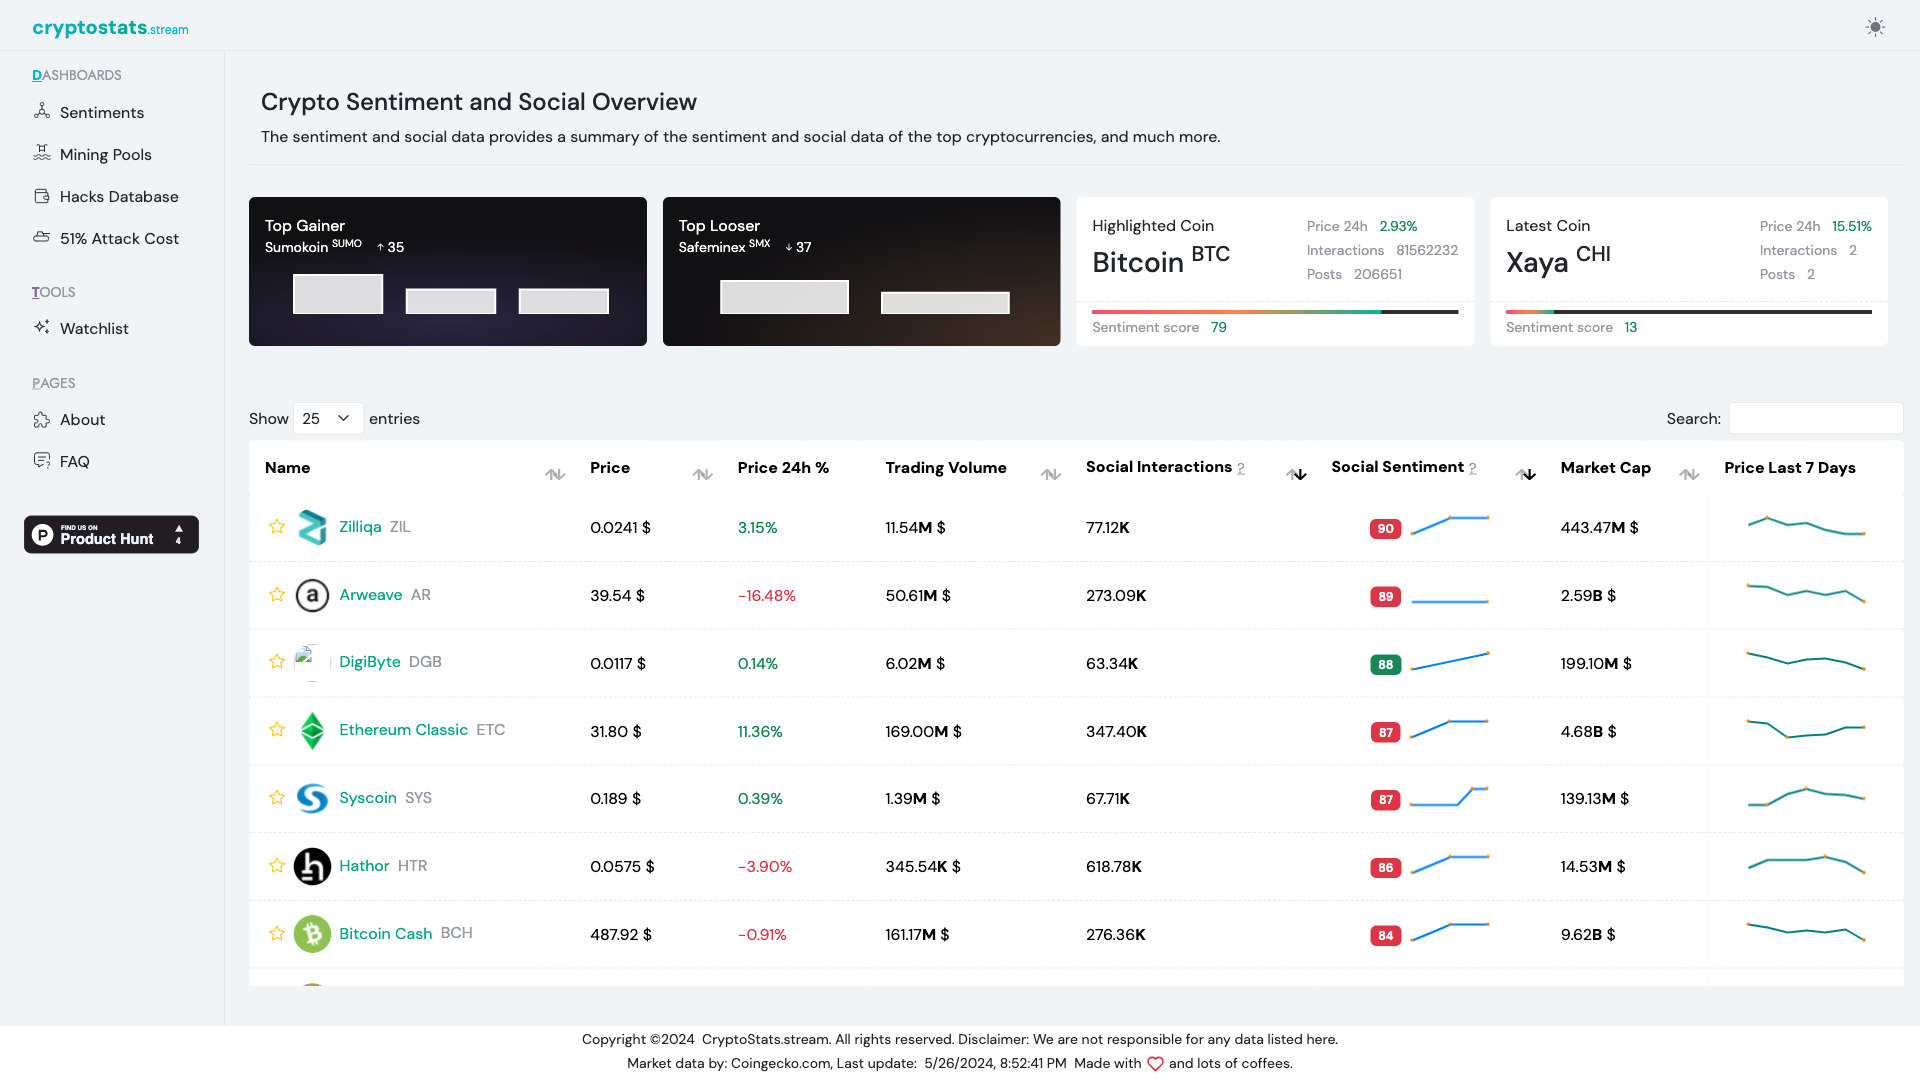Screen dimensions: 1920x1080
Task: Click the Arweave coin logo
Action: [x=312, y=595]
